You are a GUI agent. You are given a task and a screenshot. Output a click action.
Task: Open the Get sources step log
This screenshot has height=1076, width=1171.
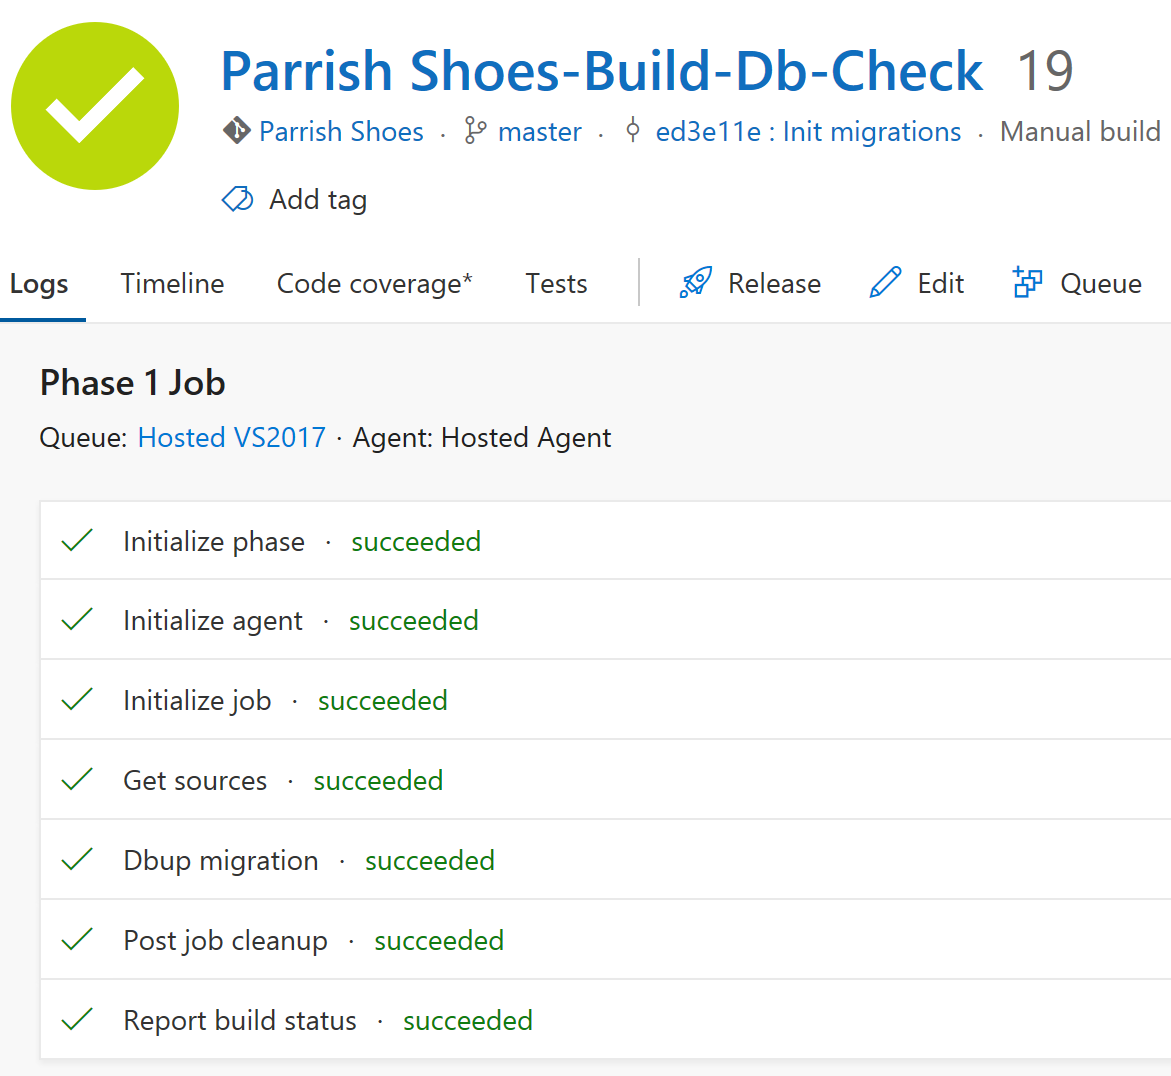195,780
